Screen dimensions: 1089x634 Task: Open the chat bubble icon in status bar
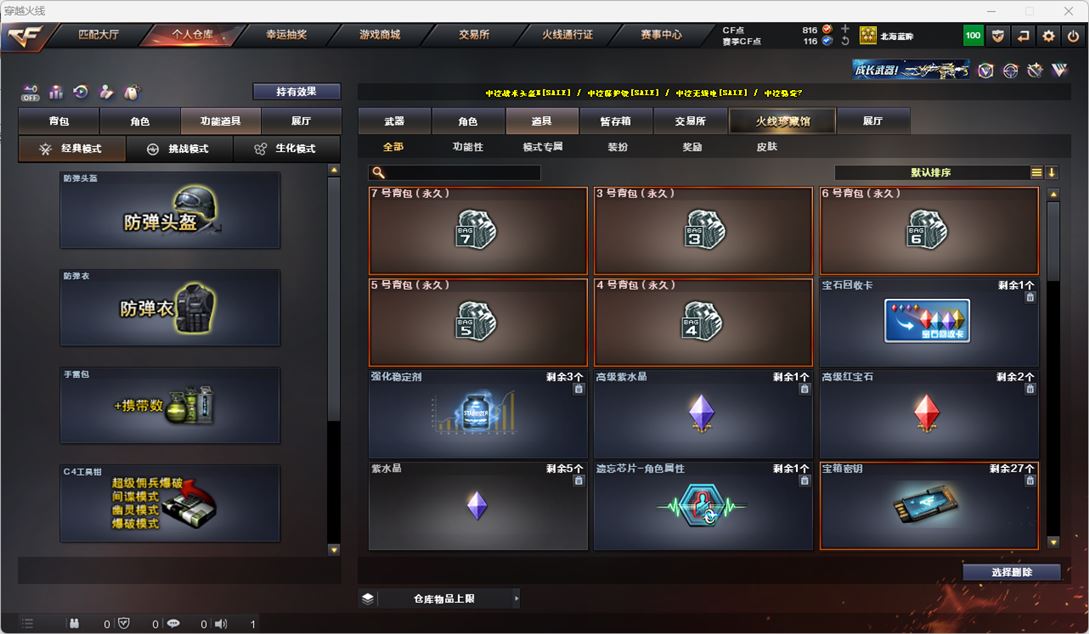pyautogui.click(x=173, y=624)
